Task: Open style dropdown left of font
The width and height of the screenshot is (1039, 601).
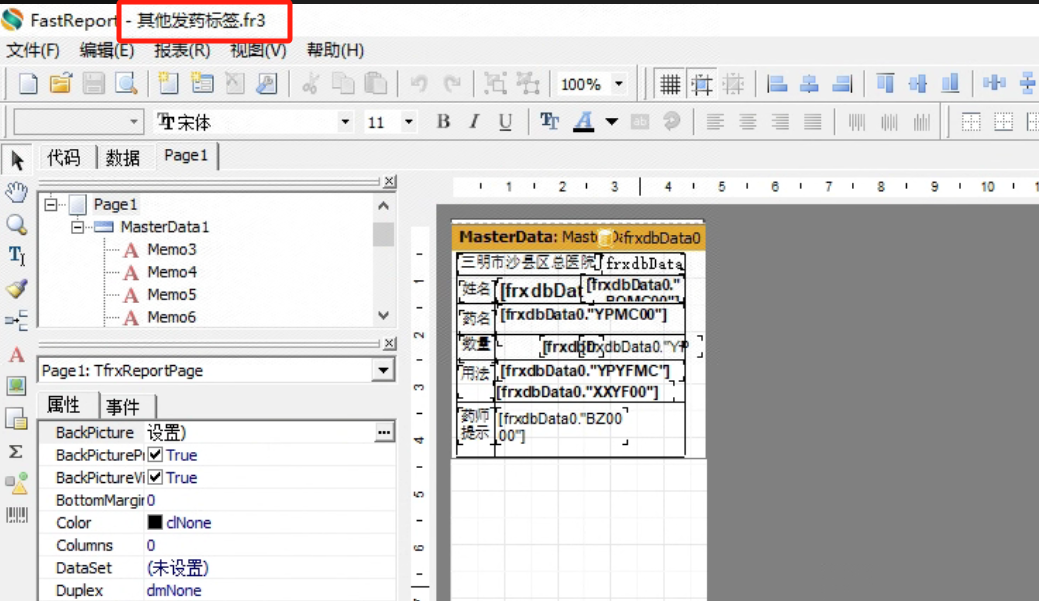Action: click(x=134, y=122)
